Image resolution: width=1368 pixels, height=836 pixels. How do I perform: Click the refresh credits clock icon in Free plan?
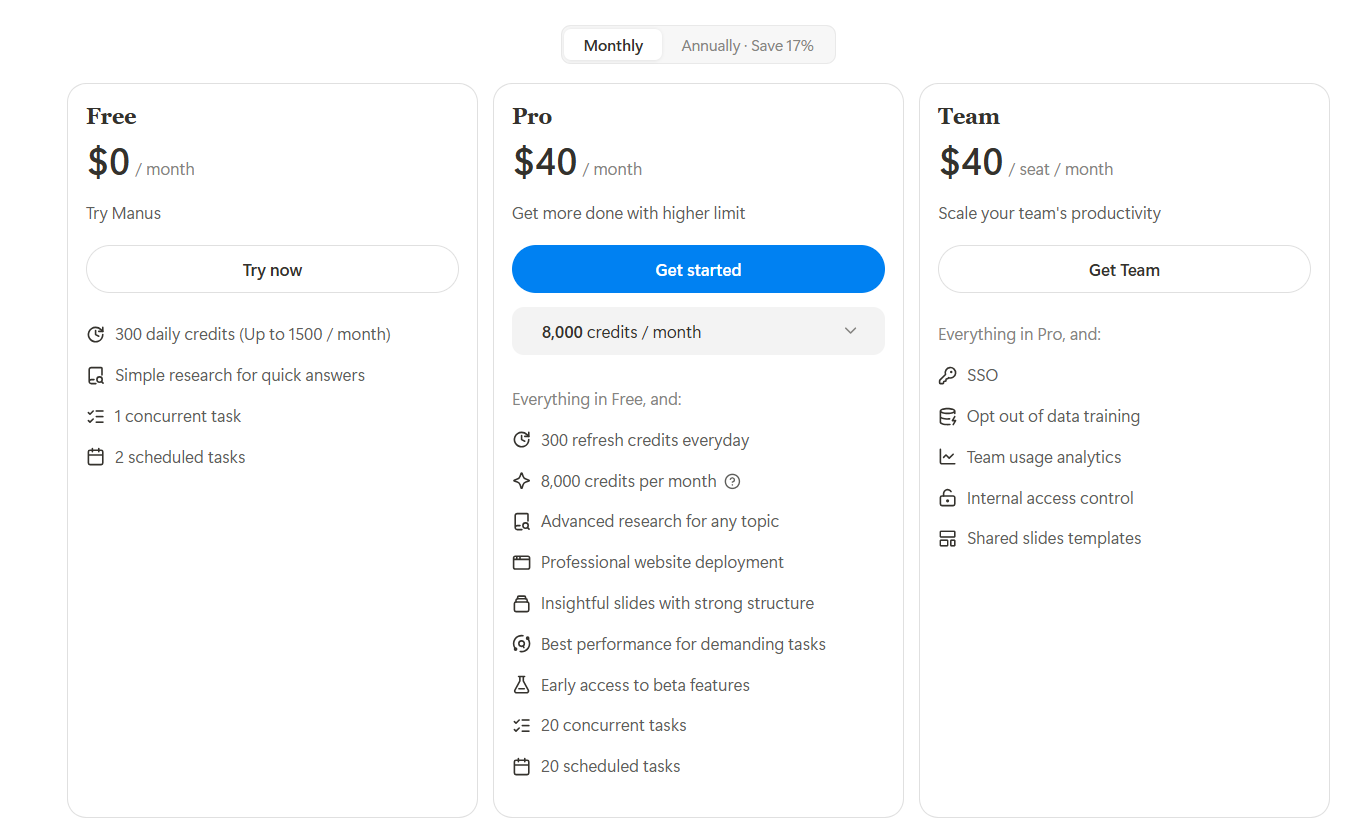[x=96, y=333]
